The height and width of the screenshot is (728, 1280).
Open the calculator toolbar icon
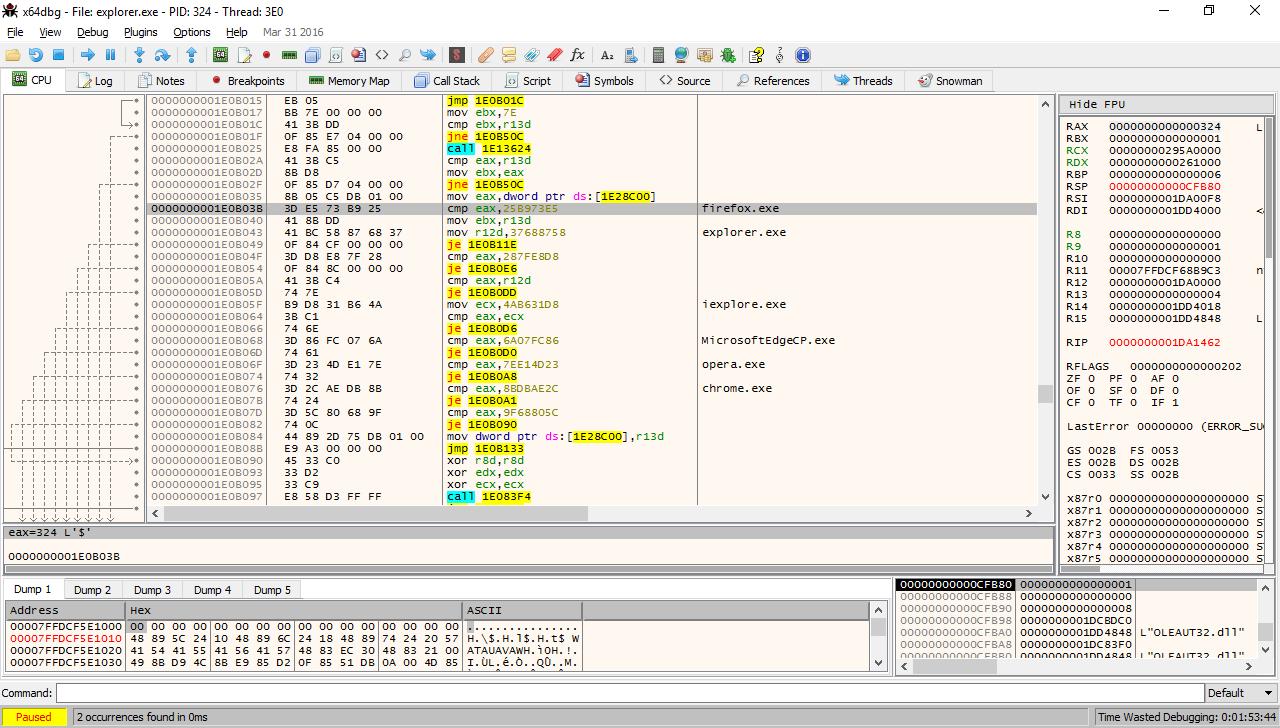coord(658,55)
